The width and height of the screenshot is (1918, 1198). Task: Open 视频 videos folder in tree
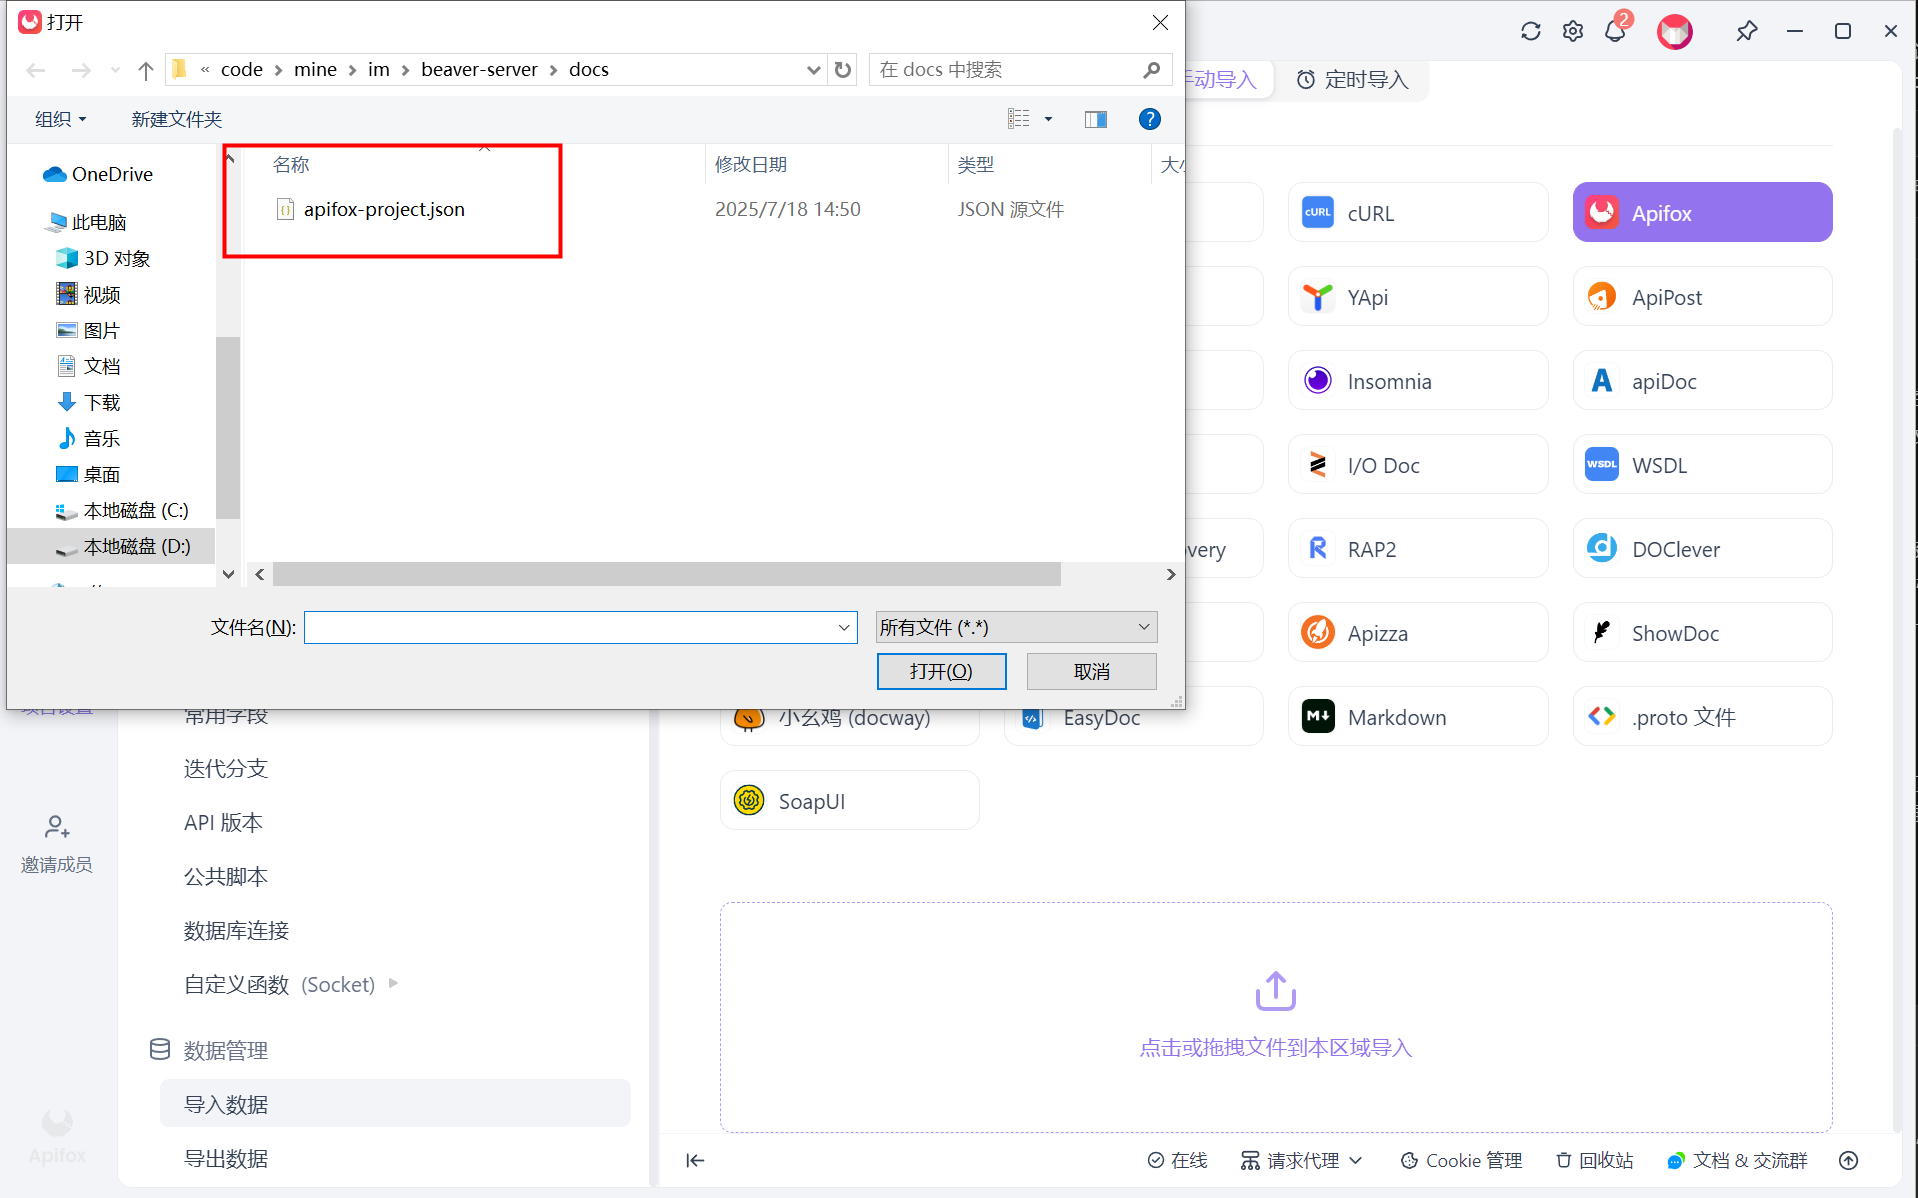pos(88,294)
